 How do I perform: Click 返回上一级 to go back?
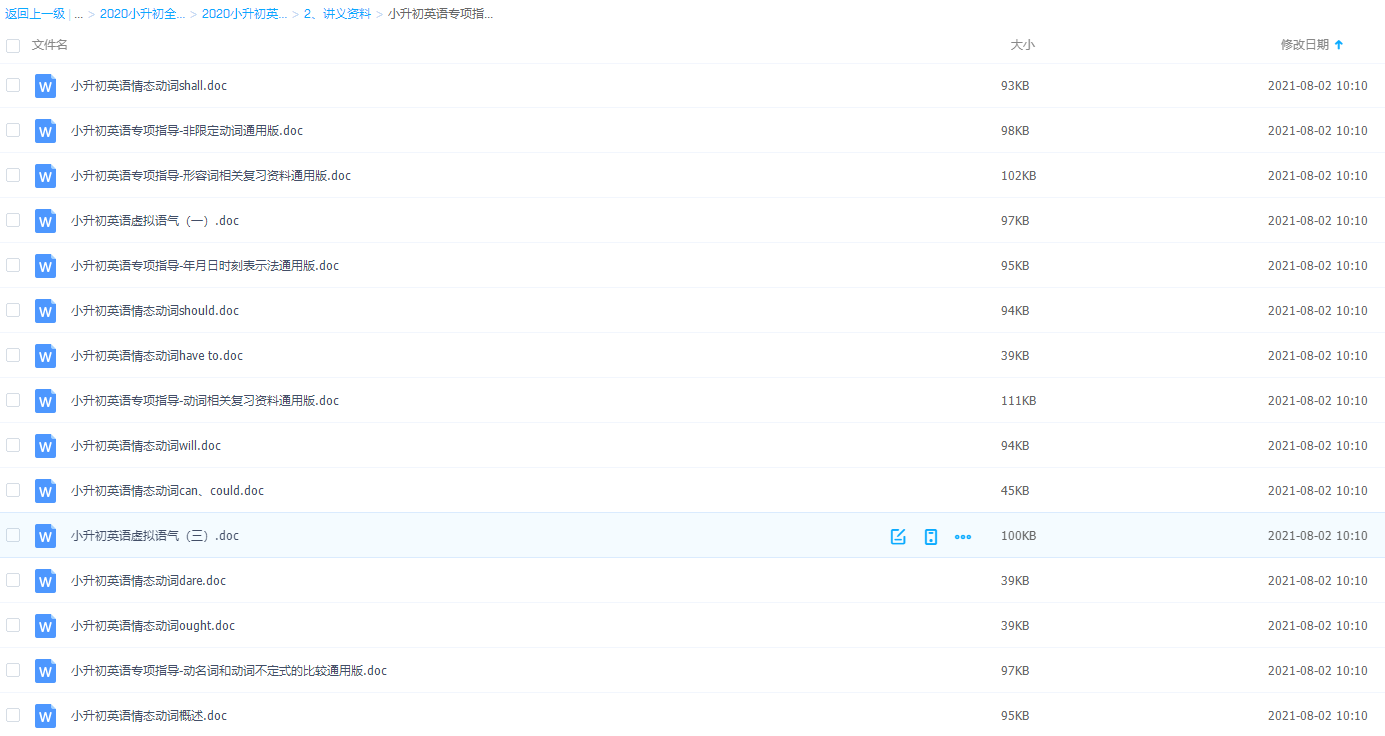point(35,14)
